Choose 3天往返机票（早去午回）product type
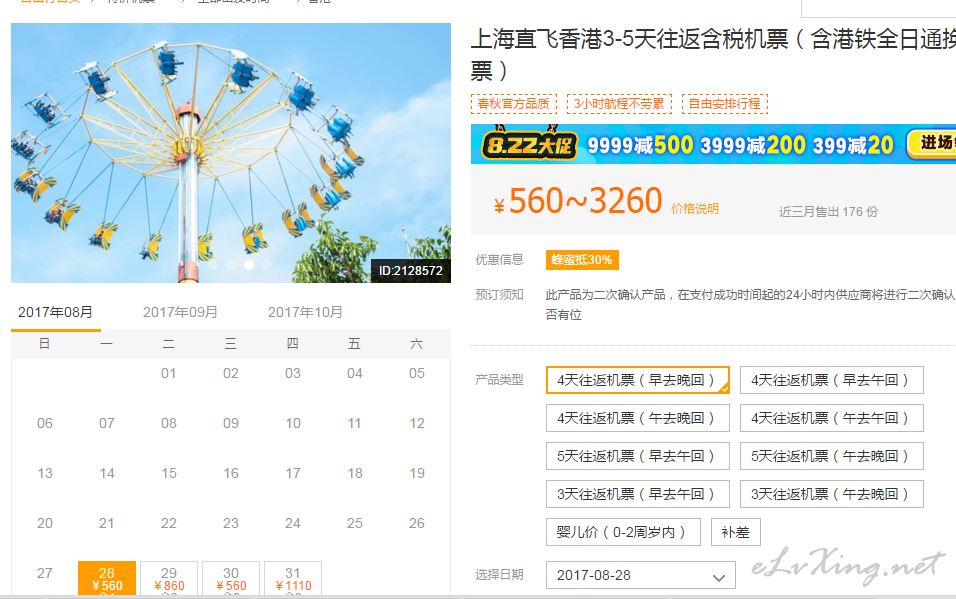956x599 pixels. point(638,493)
